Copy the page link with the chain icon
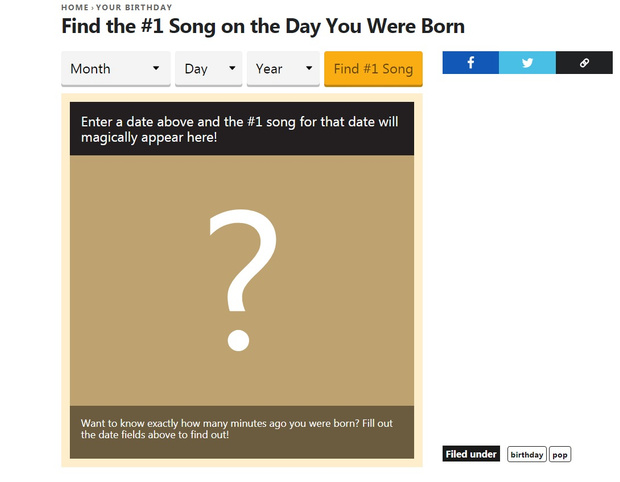 point(584,62)
